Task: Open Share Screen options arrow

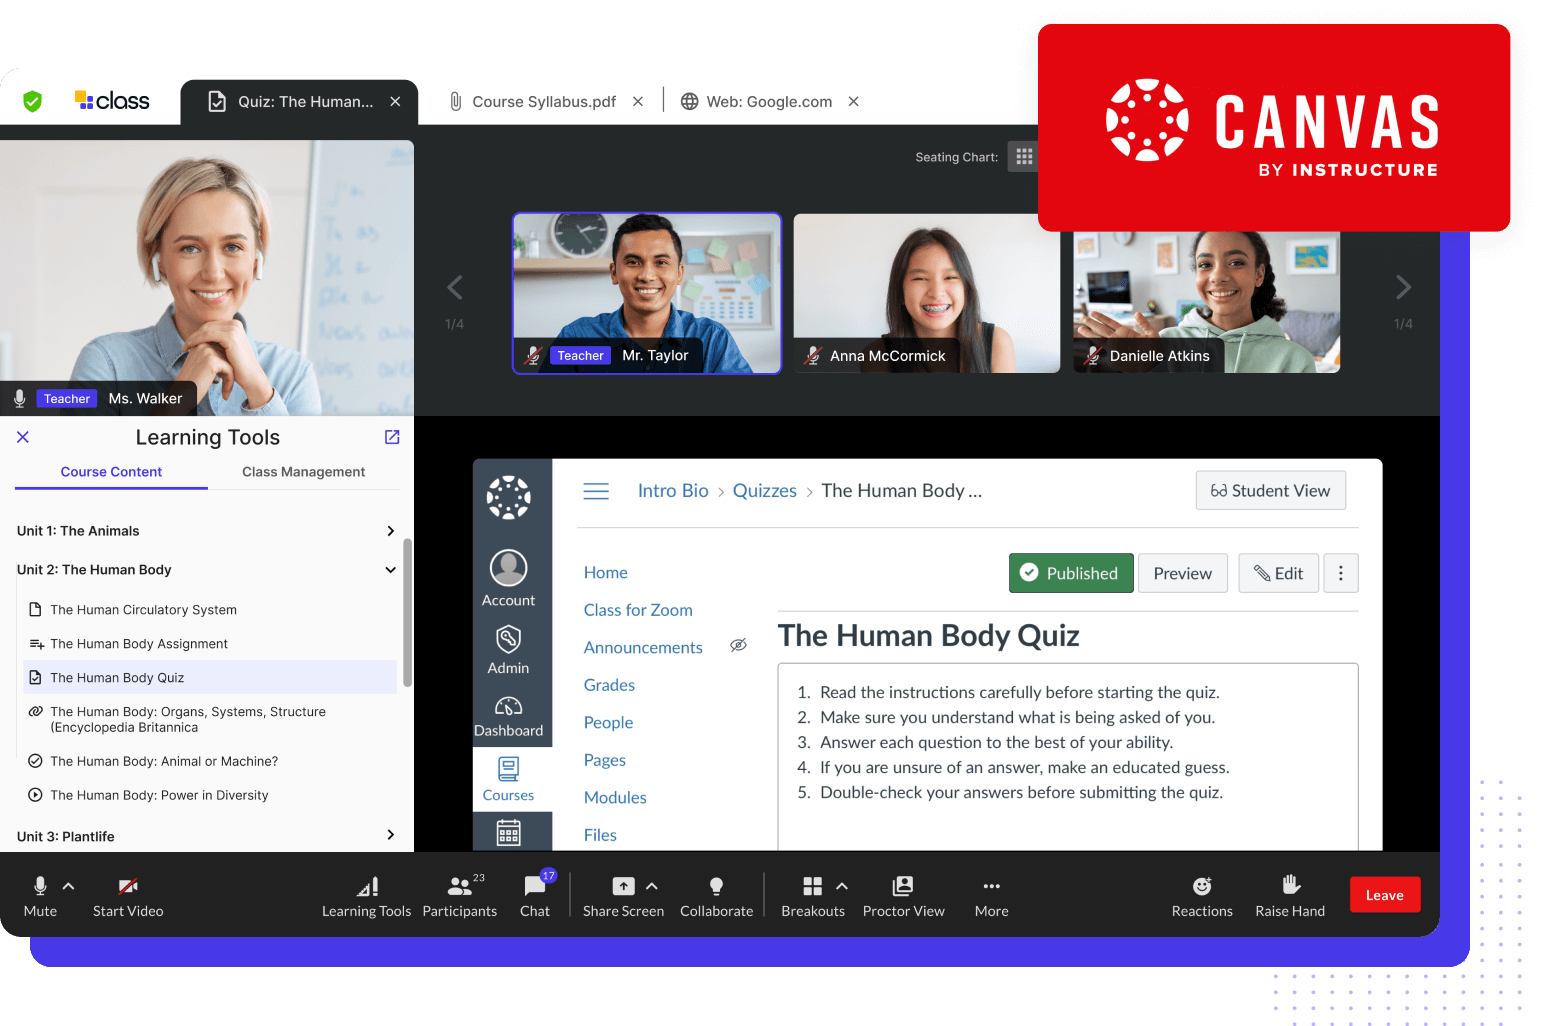Action: [652, 886]
